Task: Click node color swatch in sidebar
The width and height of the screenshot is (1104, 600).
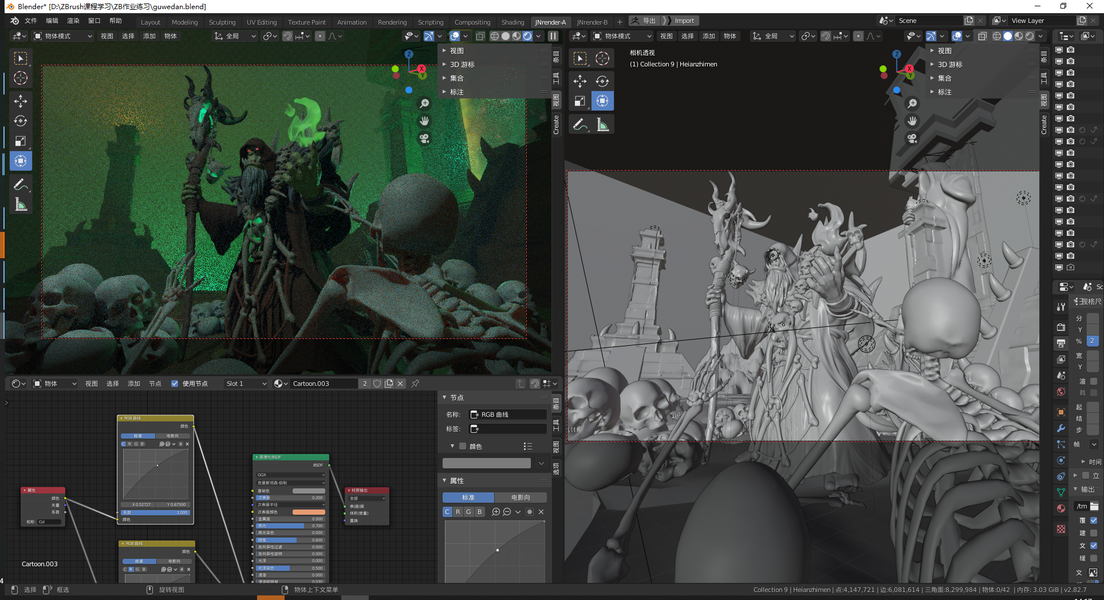Action: pyautogui.click(x=487, y=463)
